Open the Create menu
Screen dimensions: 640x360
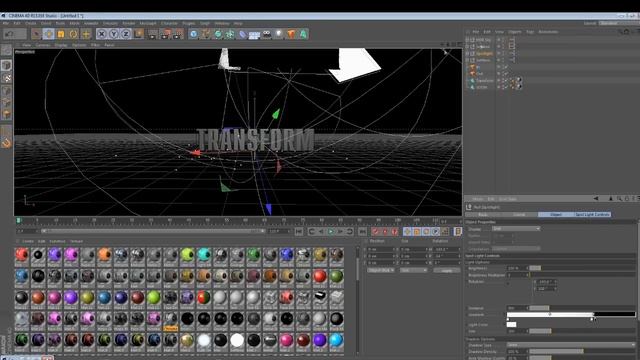pyautogui.click(x=31, y=23)
